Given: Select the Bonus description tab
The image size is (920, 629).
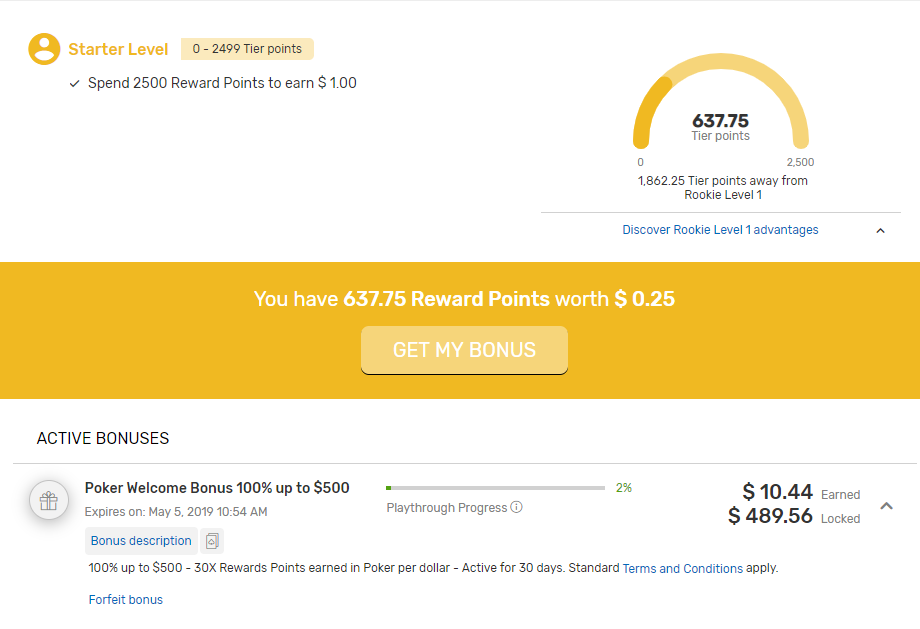Looking at the screenshot, I should click(141, 541).
